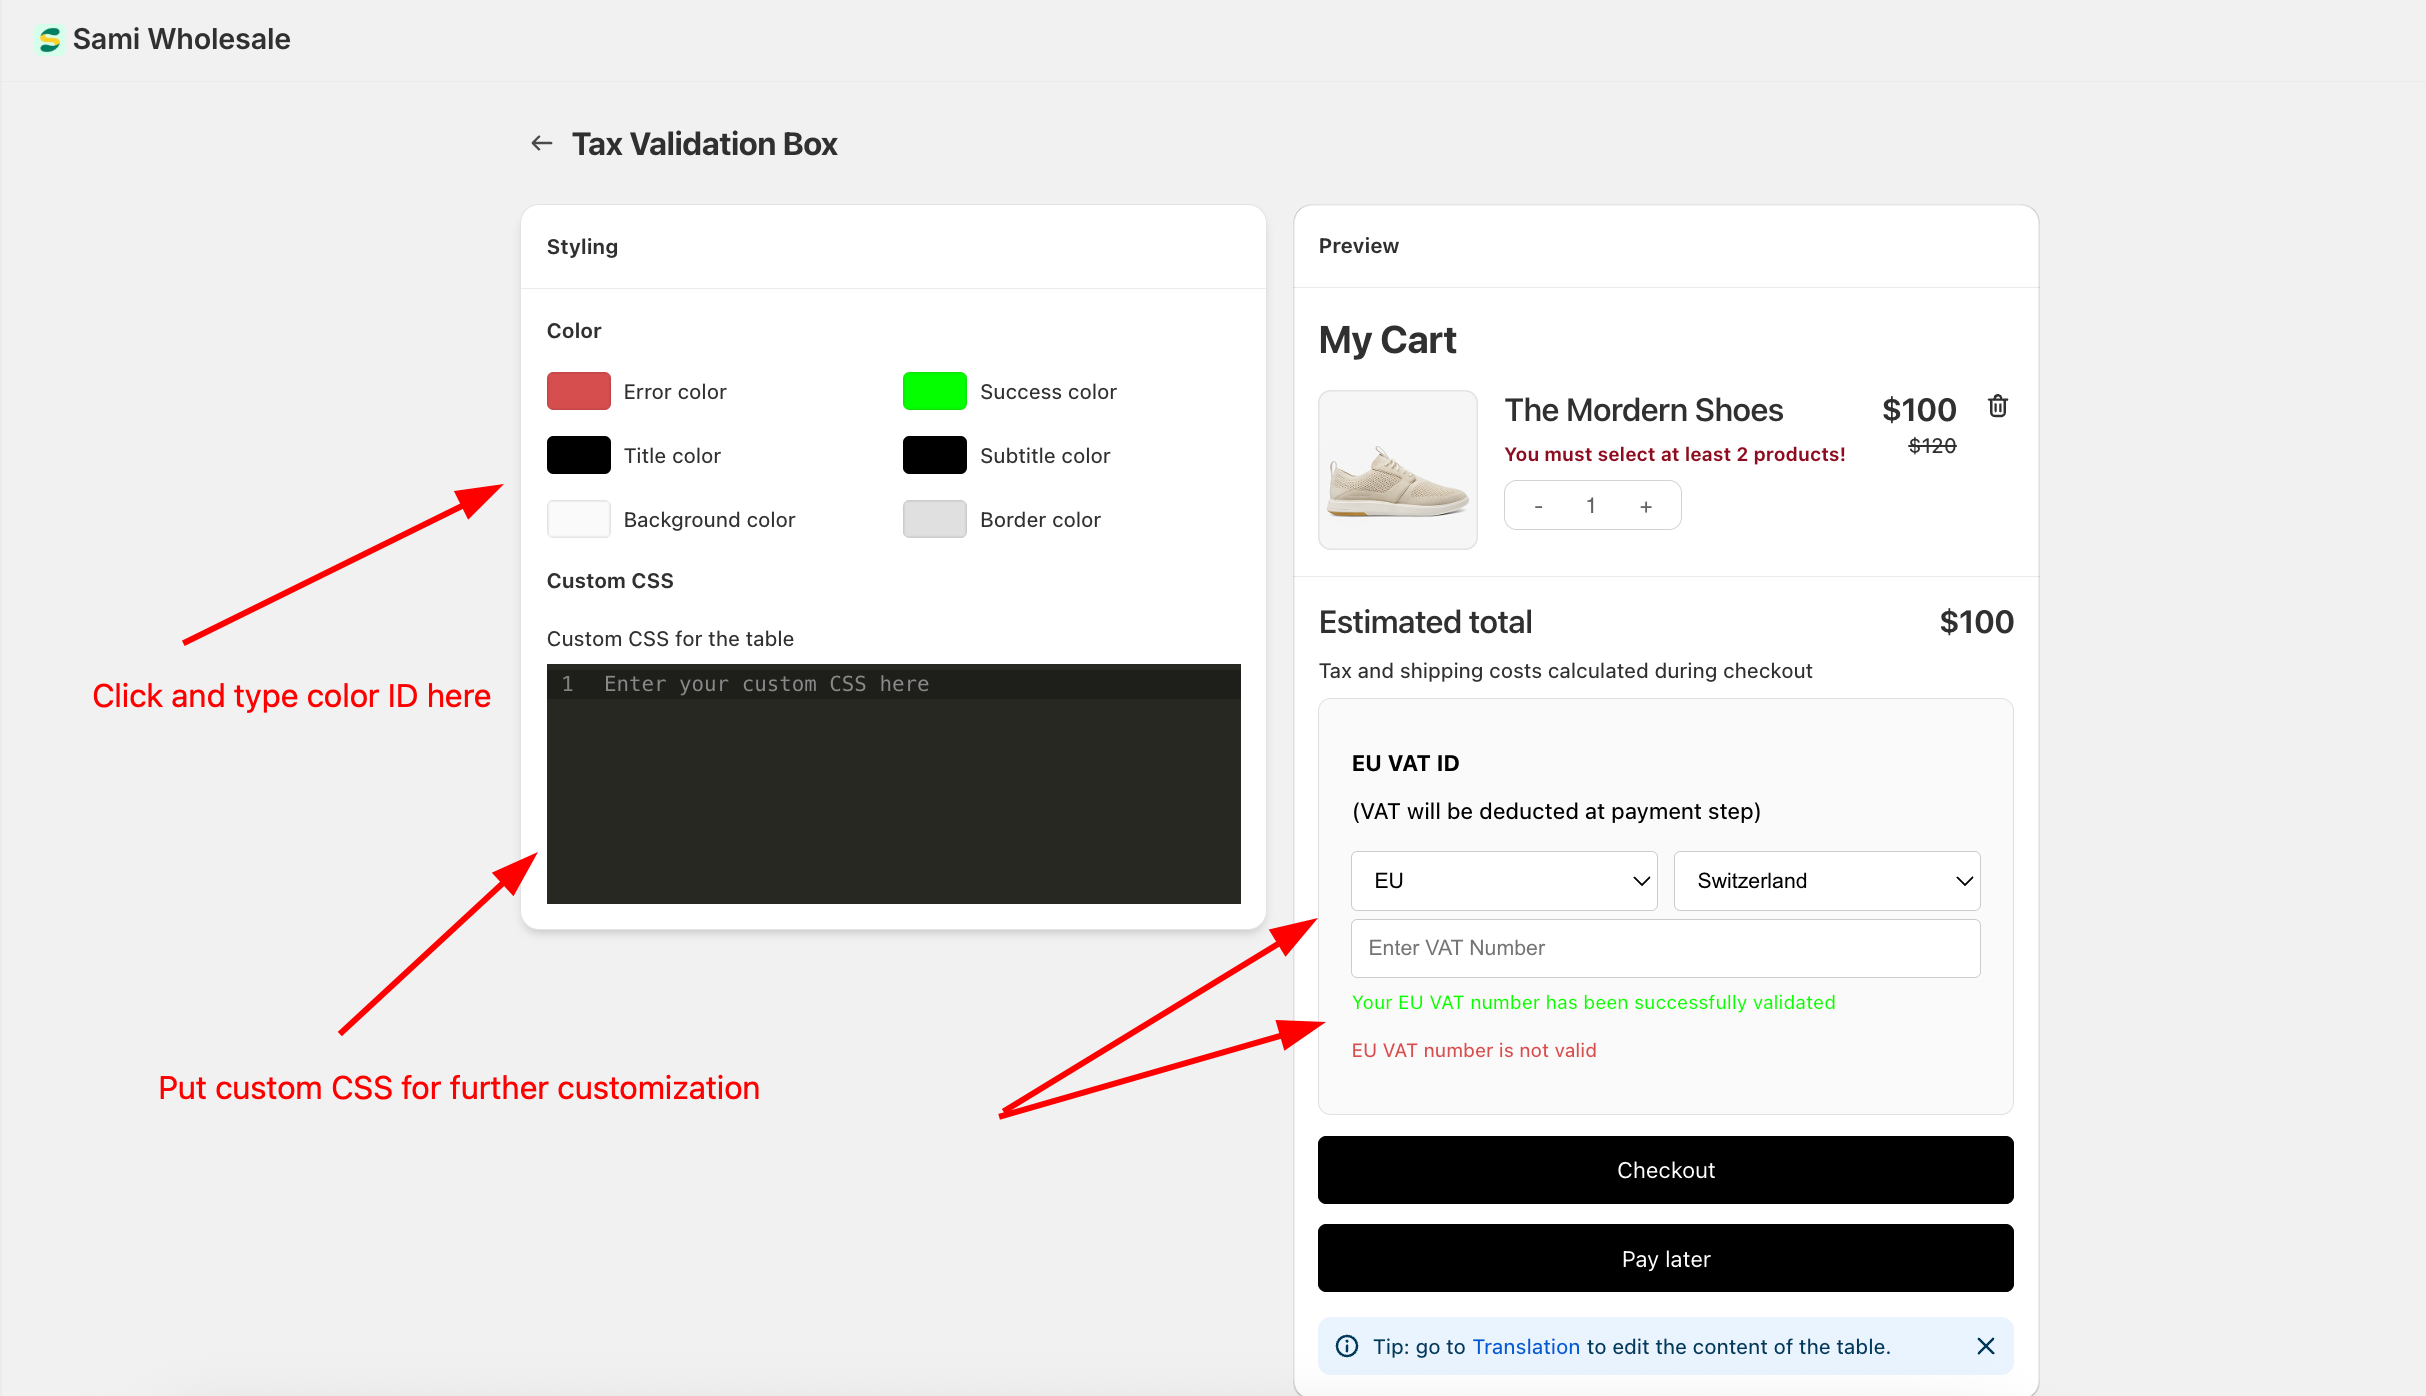Screen dimensions: 2426x1396
Task: Open the Switzerland country dropdown
Action: tap(1826, 880)
